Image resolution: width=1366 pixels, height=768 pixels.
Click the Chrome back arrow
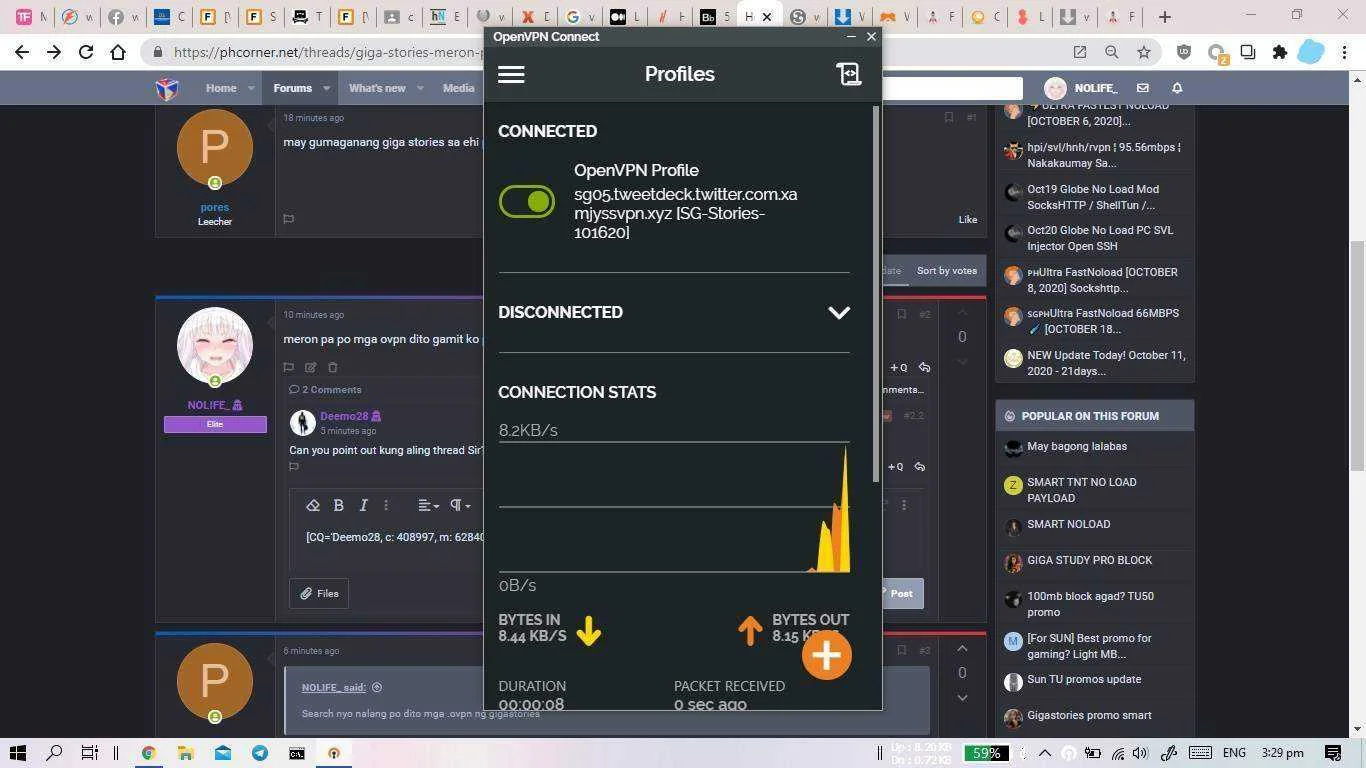(22, 52)
